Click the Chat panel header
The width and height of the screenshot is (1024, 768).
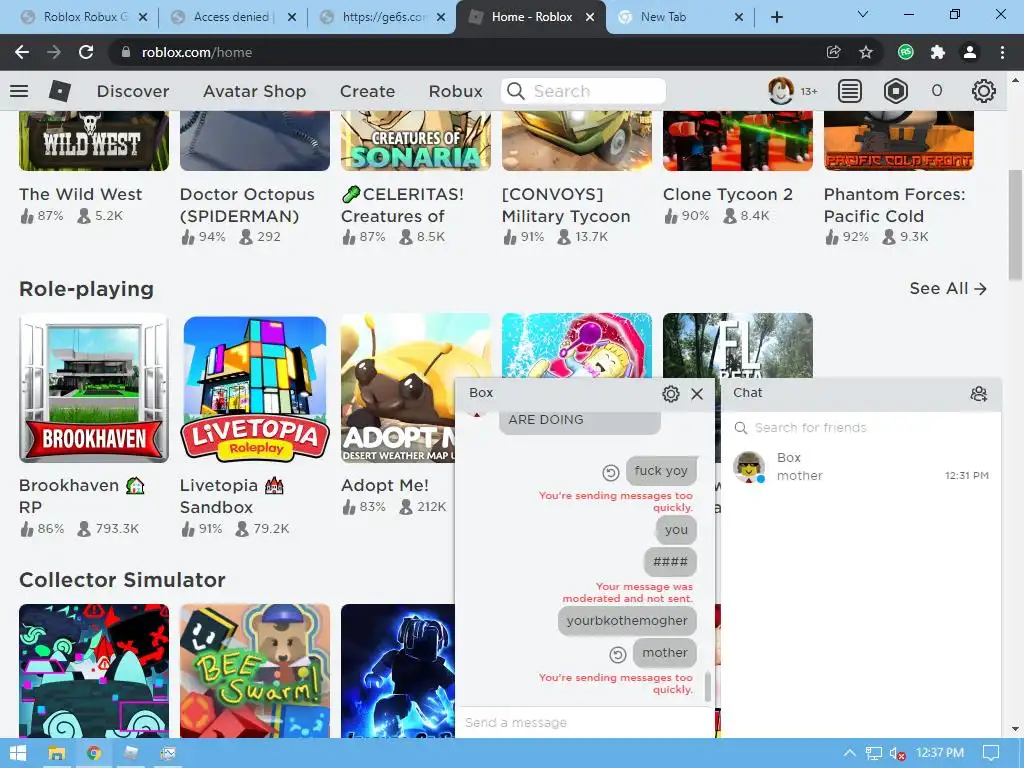point(861,394)
